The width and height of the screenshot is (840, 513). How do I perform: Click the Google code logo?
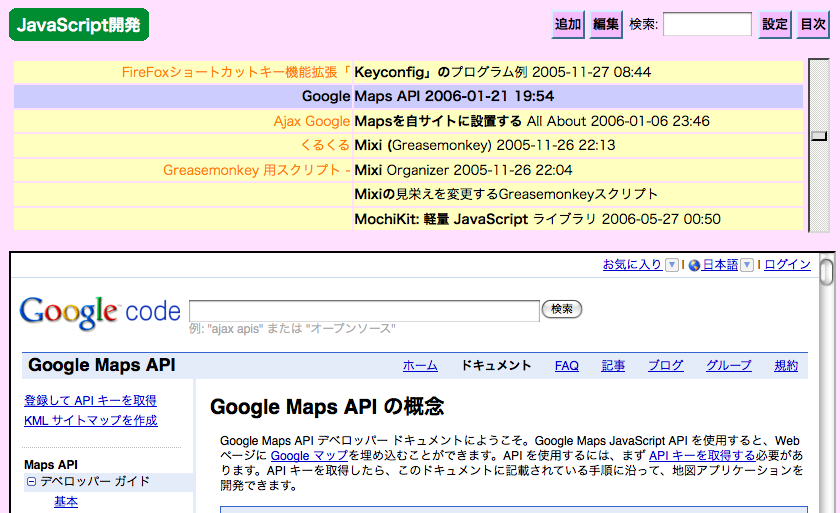click(100, 312)
